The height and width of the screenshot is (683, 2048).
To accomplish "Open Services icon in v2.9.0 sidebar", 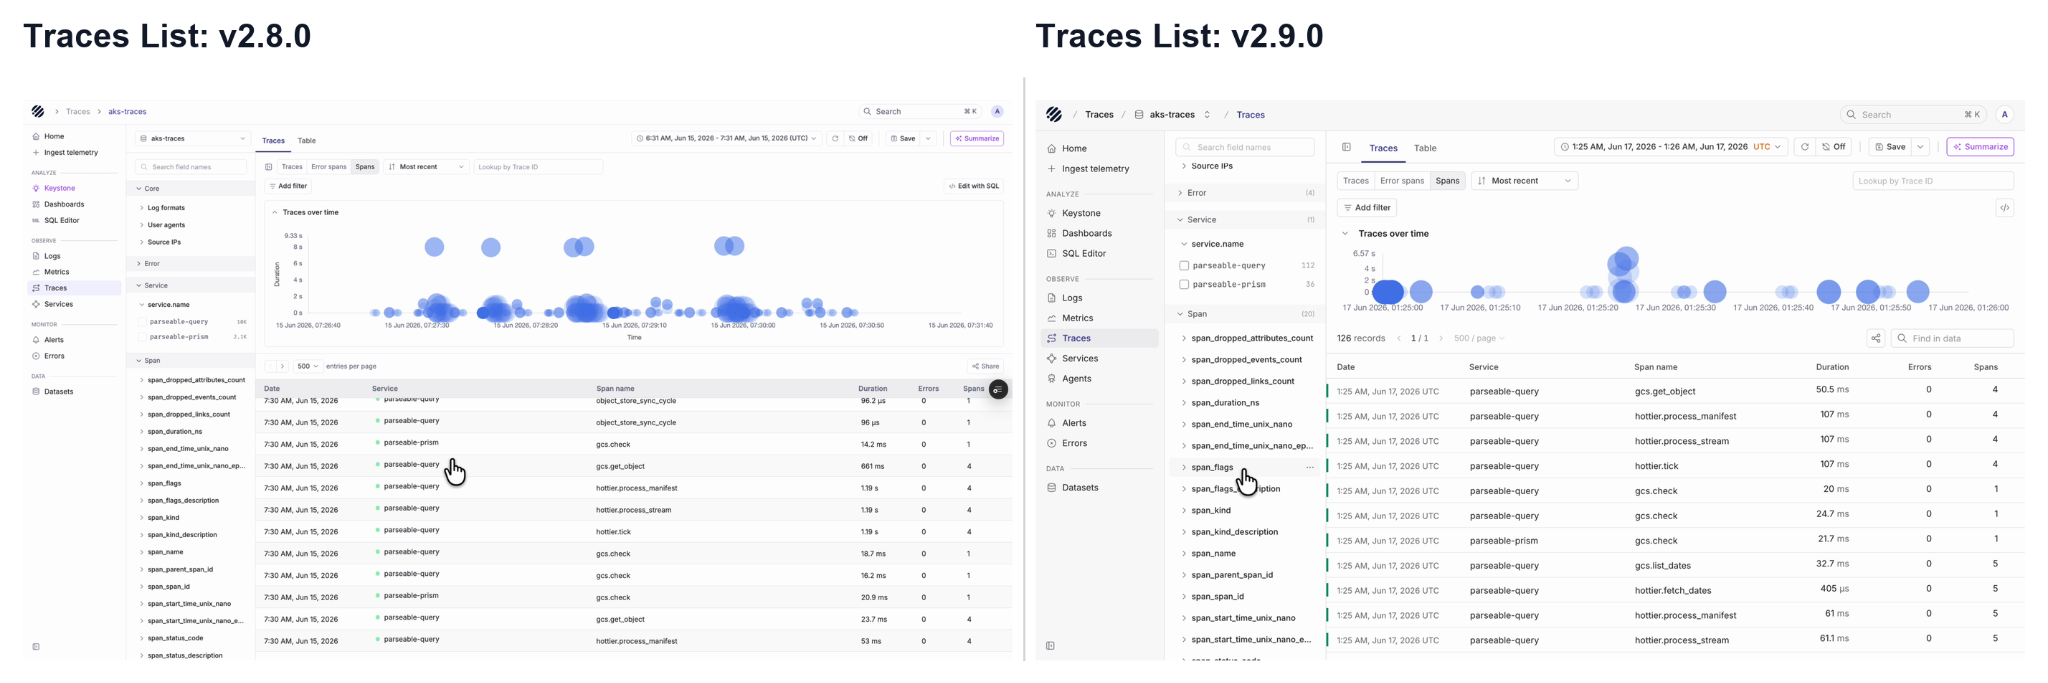I will coord(1051,358).
